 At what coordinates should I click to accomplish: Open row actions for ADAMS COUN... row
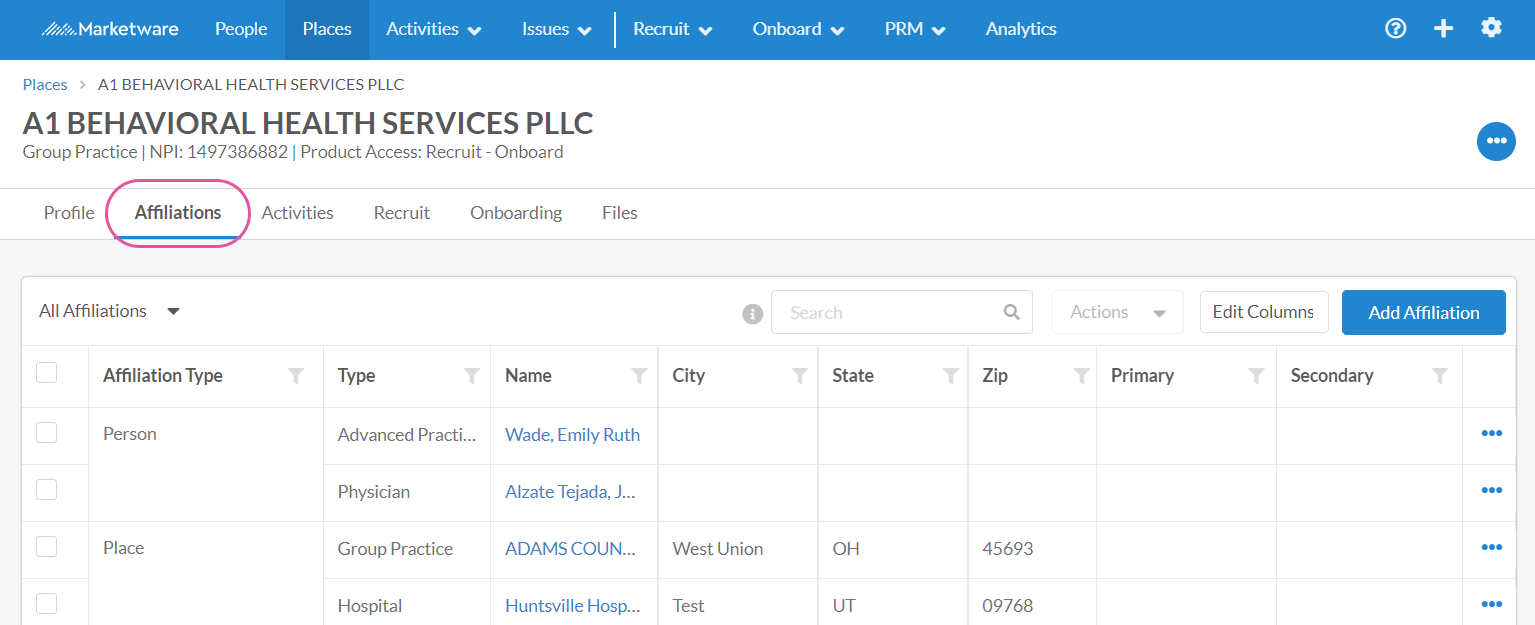click(1491, 548)
